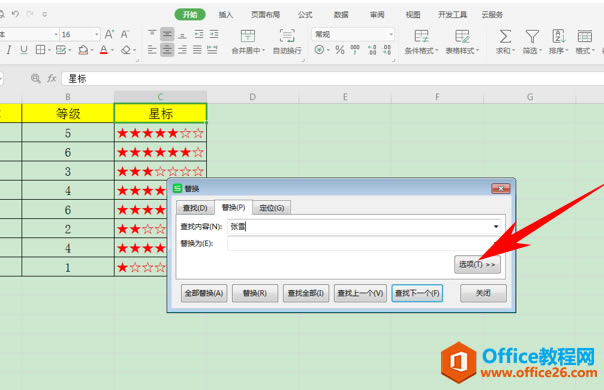Open the 开发工具 ribbon tab
Image resolution: width=604 pixels, height=390 pixels.
click(x=453, y=15)
